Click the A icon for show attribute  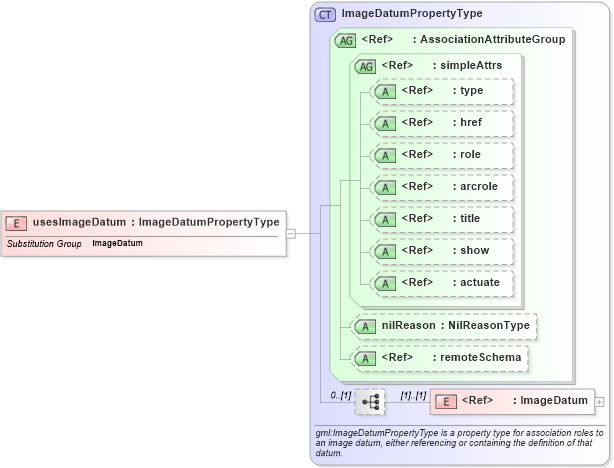(385, 251)
